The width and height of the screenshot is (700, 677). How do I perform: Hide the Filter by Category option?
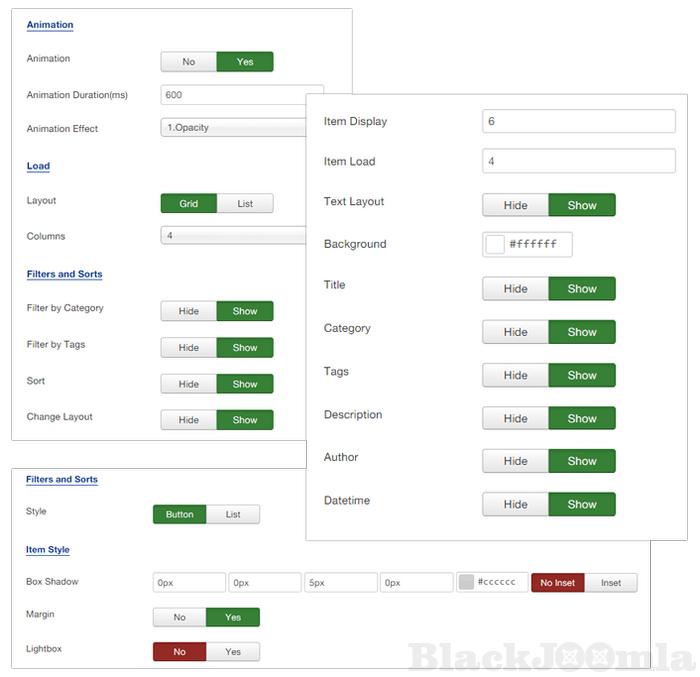pyautogui.click(x=189, y=312)
